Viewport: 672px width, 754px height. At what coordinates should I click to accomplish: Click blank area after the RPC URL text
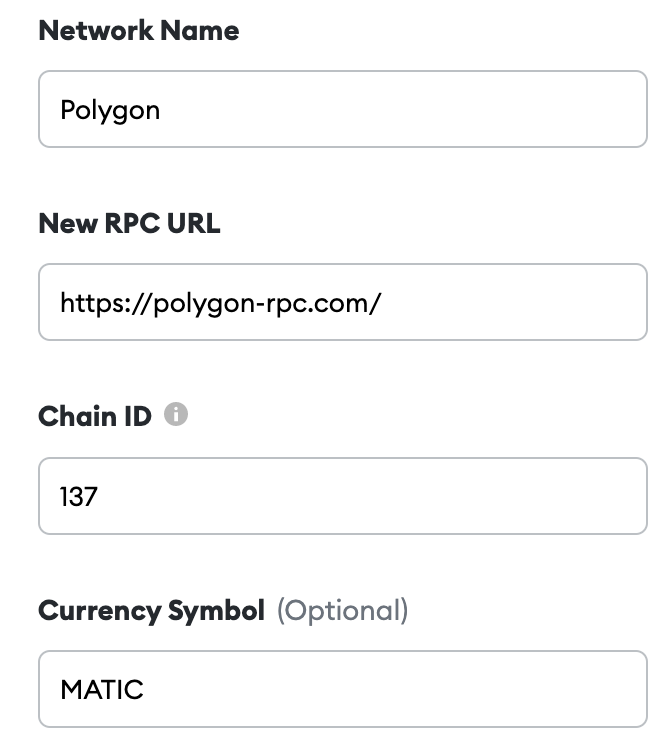click(510, 302)
